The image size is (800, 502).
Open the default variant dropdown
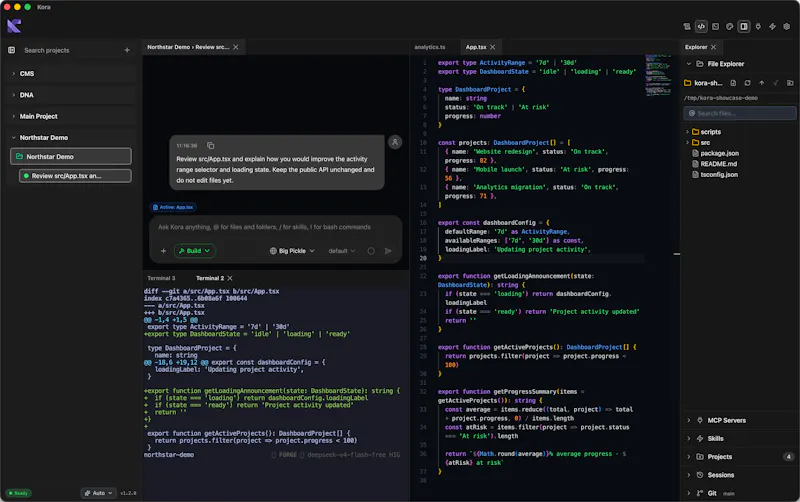[341, 250]
